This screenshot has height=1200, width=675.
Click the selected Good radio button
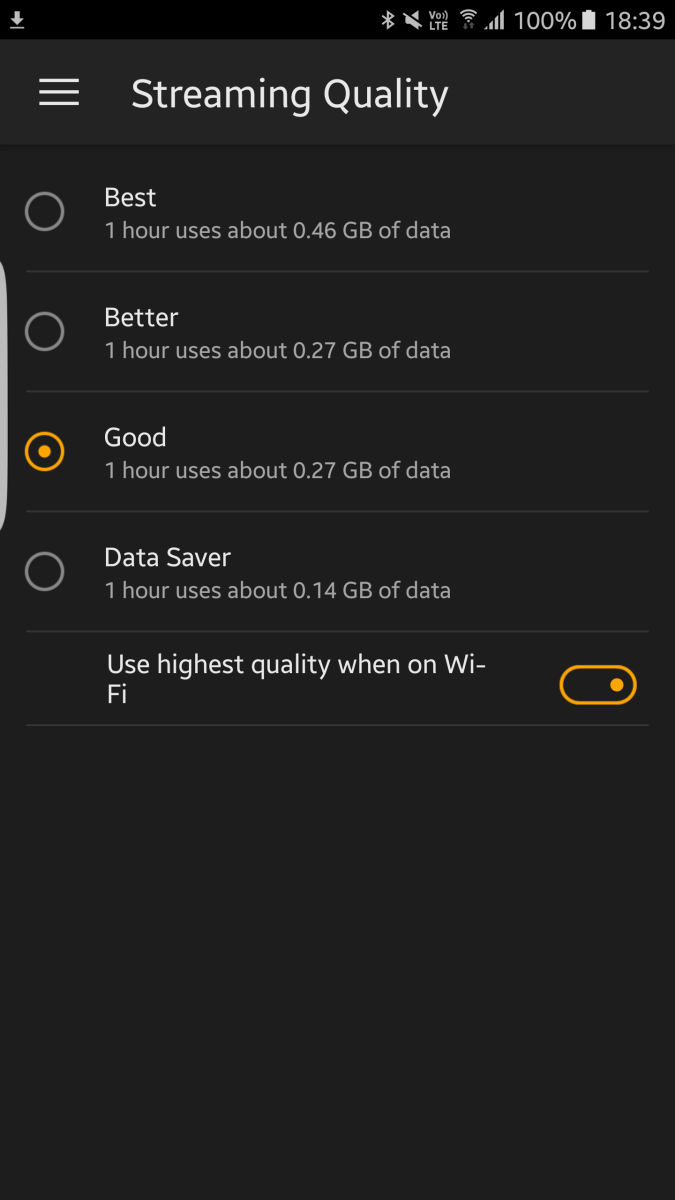coord(45,452)
